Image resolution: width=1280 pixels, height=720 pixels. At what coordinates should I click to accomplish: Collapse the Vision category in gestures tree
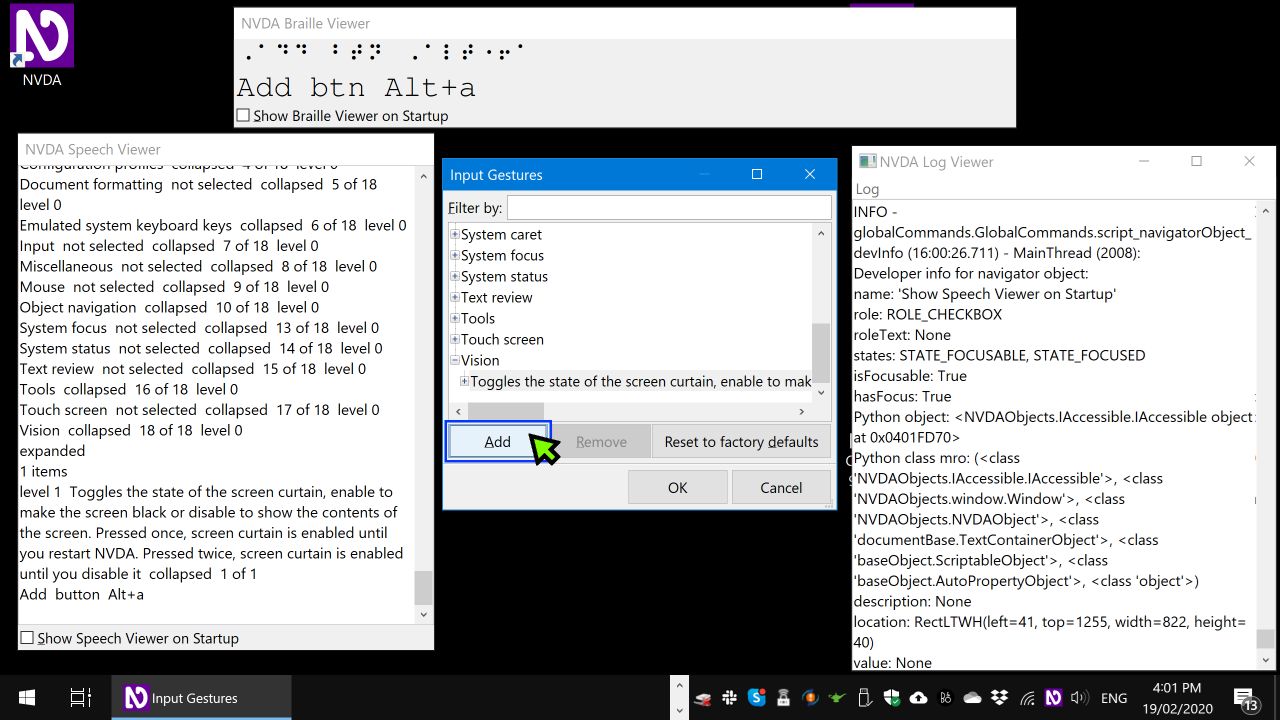[x=455, y=361]
